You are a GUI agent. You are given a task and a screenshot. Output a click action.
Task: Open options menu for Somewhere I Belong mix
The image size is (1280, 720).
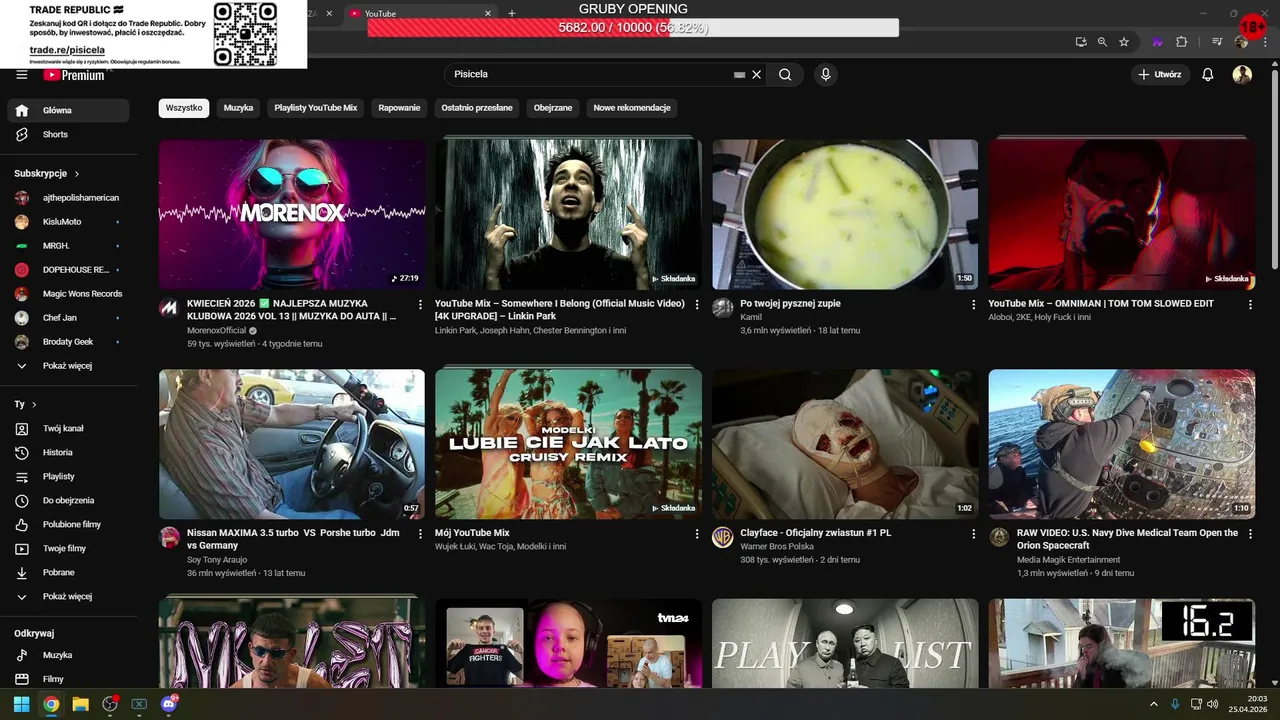click(697, 304)
